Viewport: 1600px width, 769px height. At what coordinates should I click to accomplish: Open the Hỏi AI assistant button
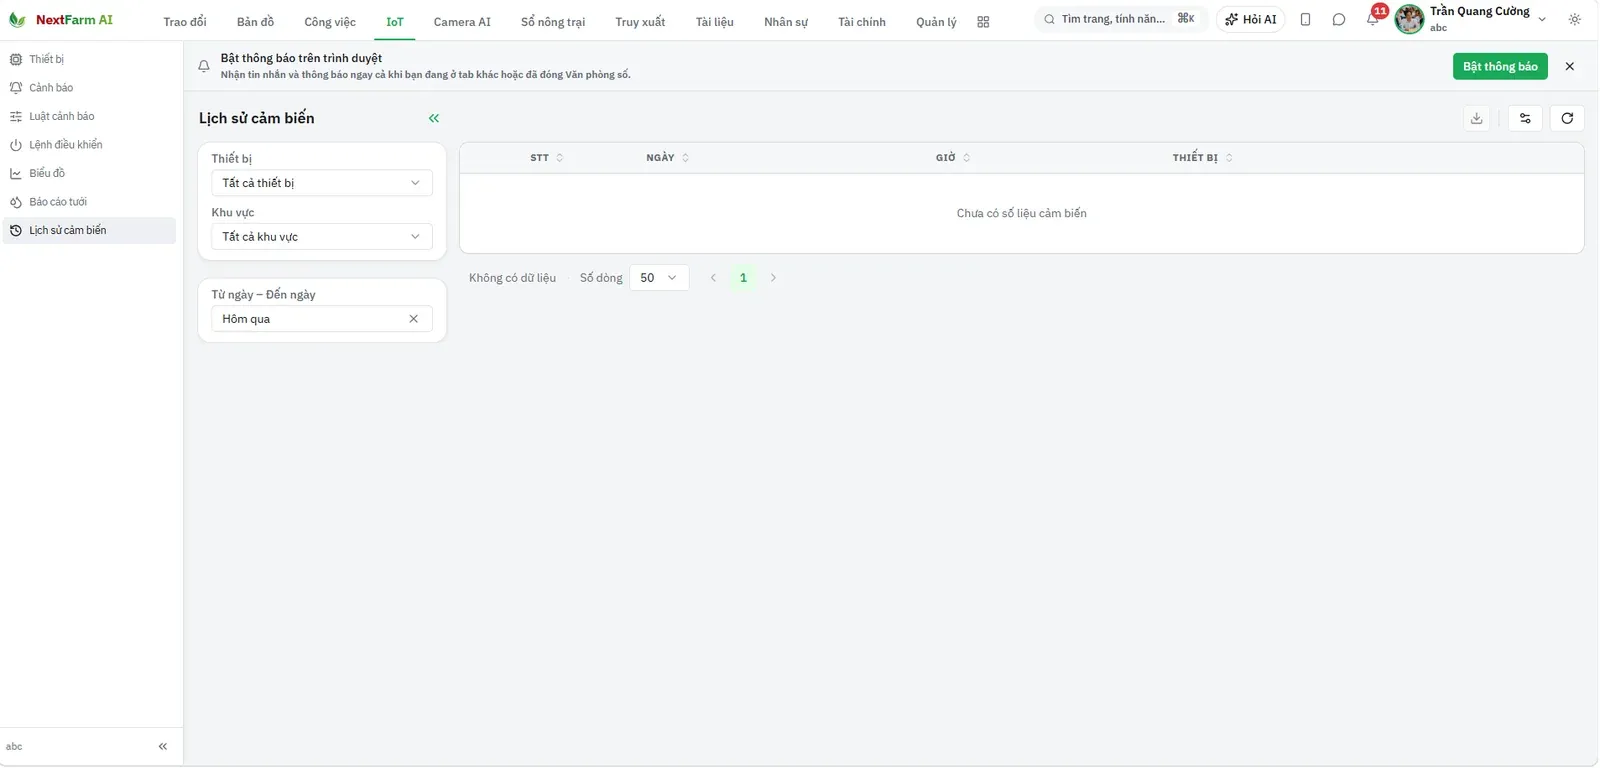[x=1251, y=19]
